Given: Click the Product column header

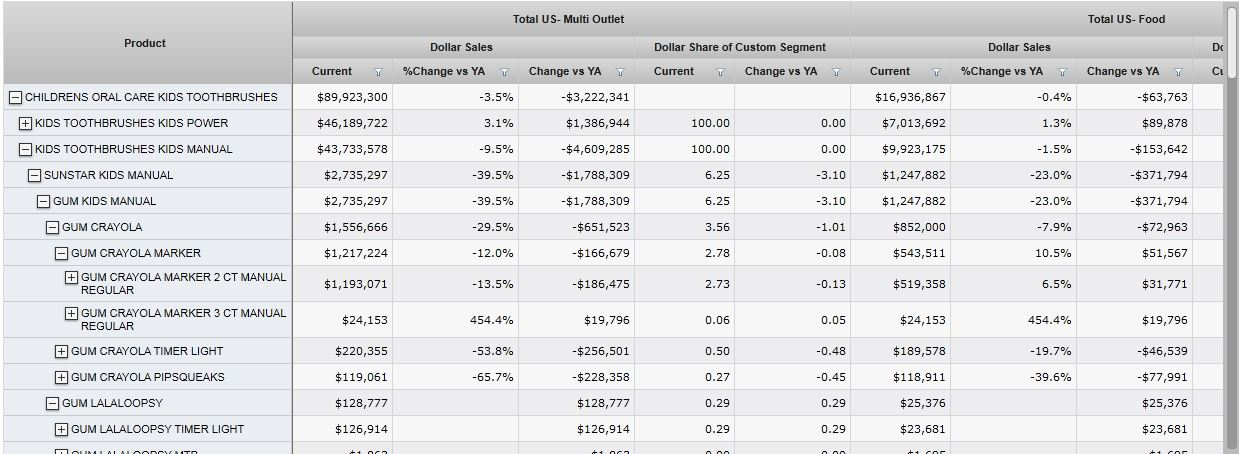Looking at the screenshot, I should tap(145, 43).
